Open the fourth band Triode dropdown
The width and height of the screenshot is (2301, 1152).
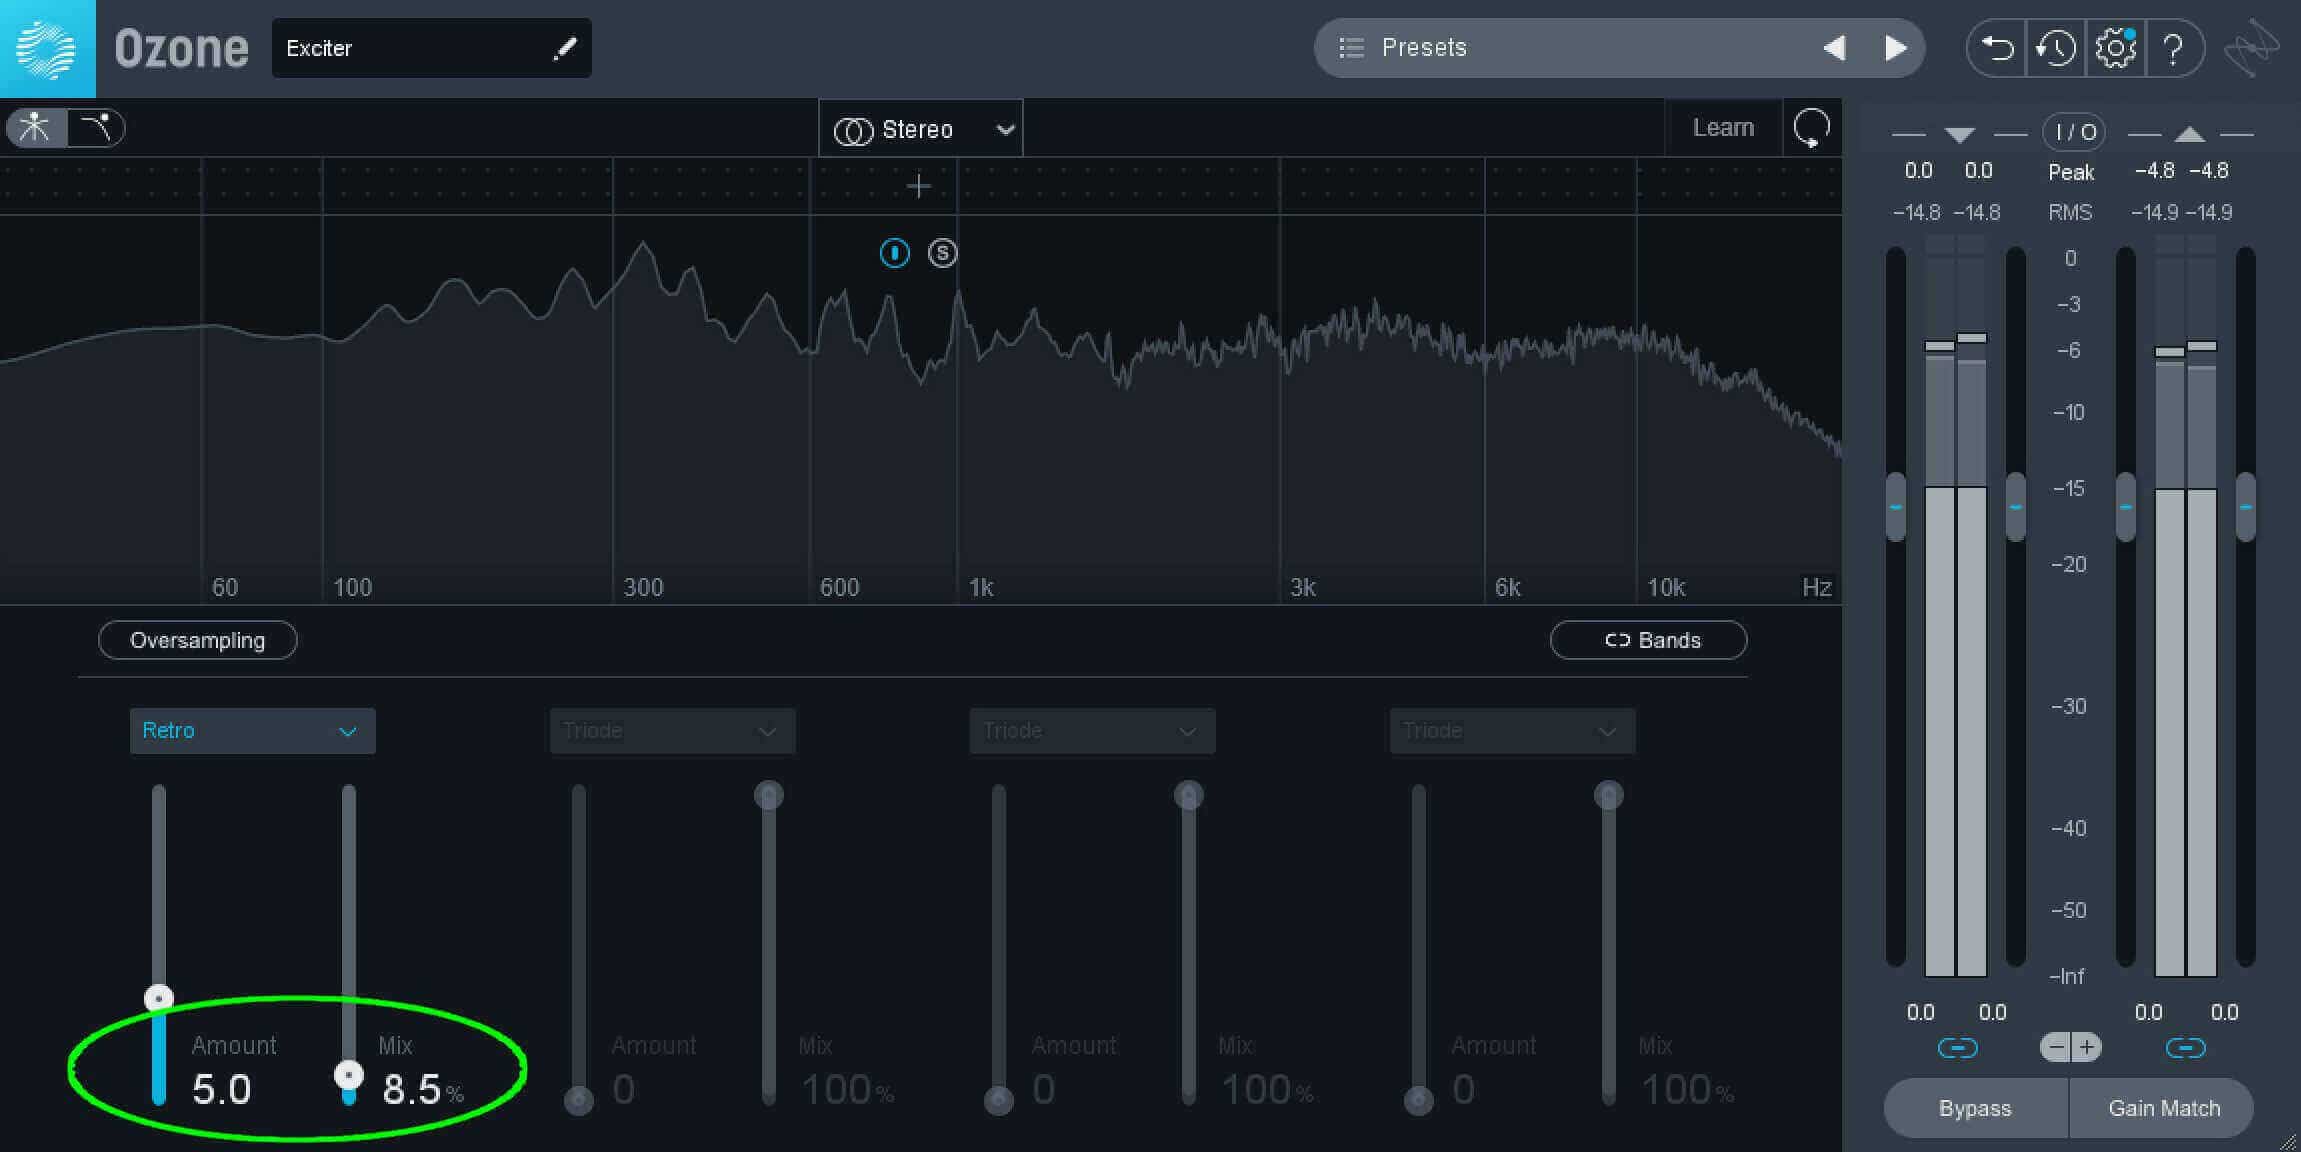pos(1512,731)
